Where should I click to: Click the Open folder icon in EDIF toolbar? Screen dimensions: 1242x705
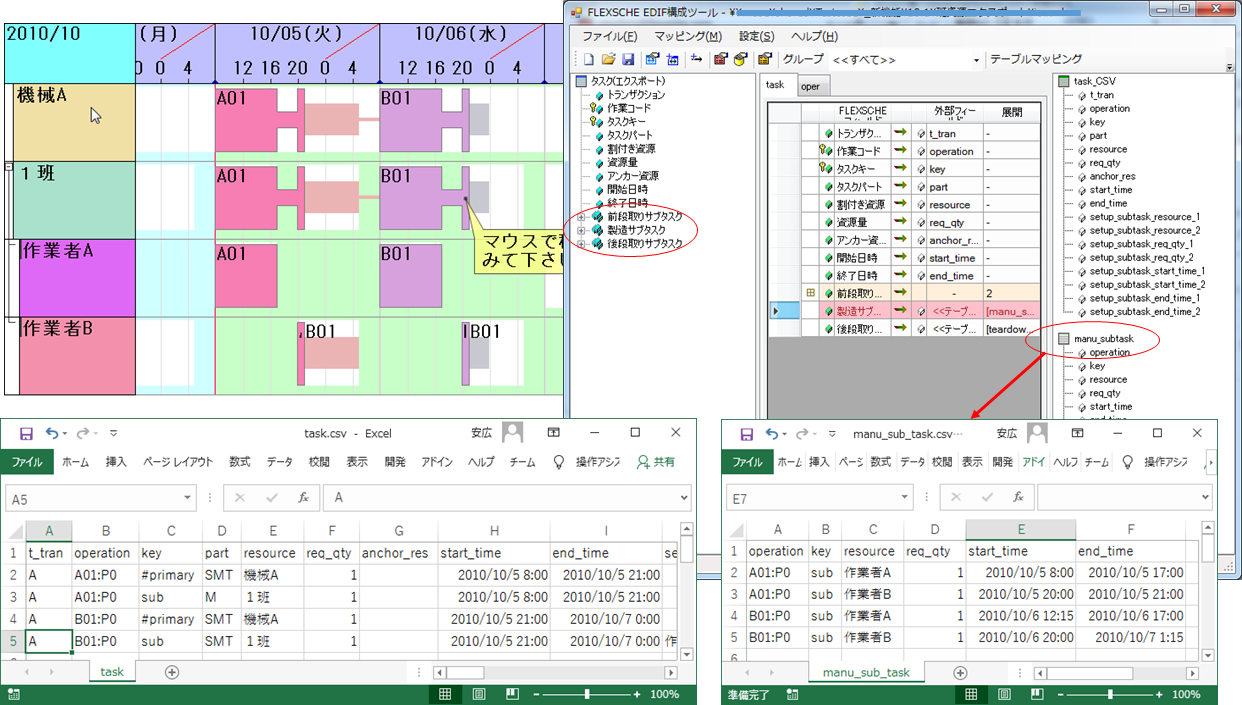pos(608,60)
